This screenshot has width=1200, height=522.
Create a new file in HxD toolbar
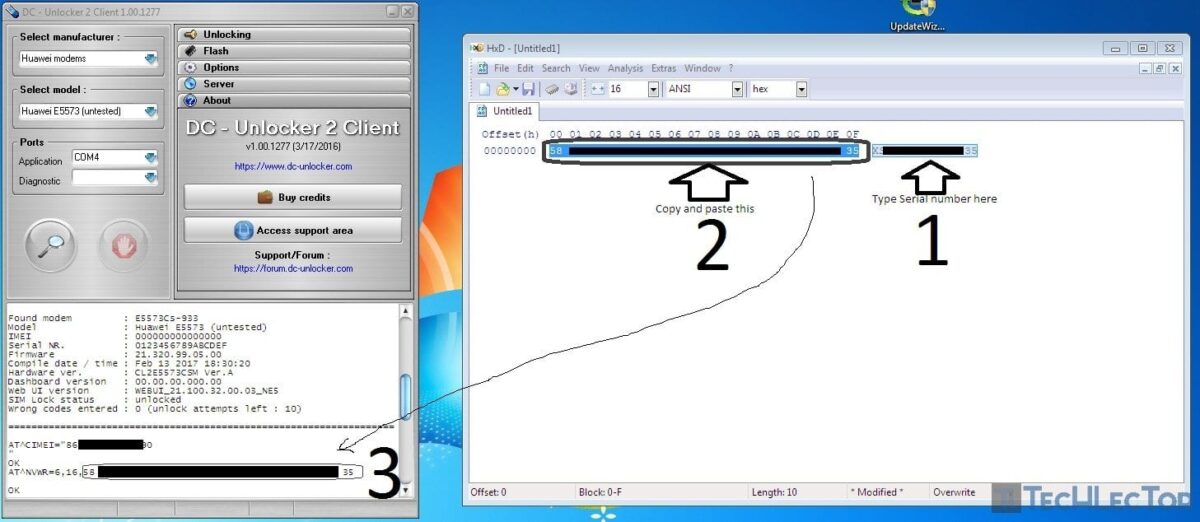tap(484, 89)
